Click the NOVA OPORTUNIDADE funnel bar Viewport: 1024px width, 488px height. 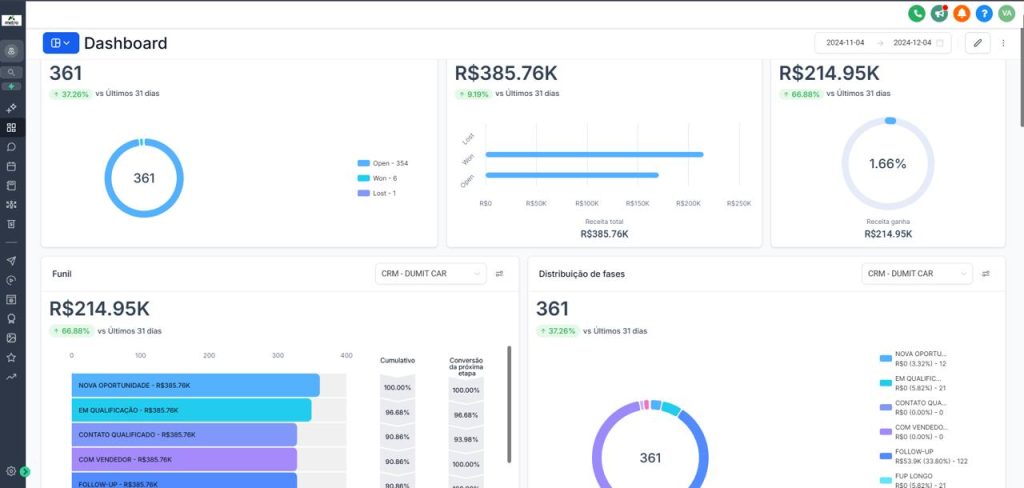pos(195,385)
